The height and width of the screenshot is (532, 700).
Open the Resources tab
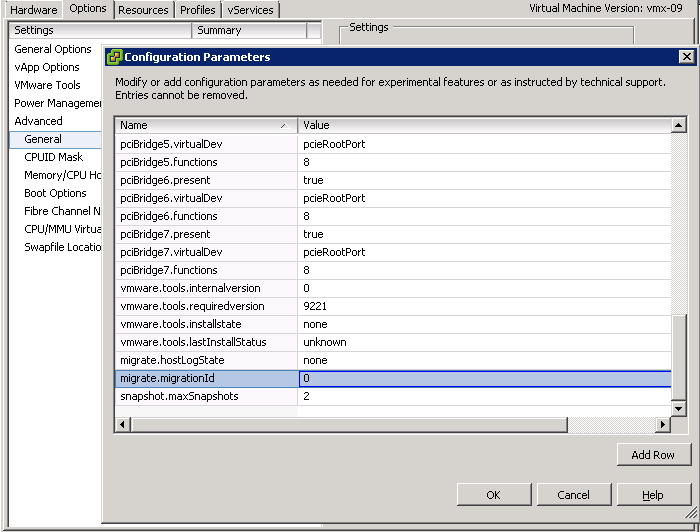pos(143,10)
